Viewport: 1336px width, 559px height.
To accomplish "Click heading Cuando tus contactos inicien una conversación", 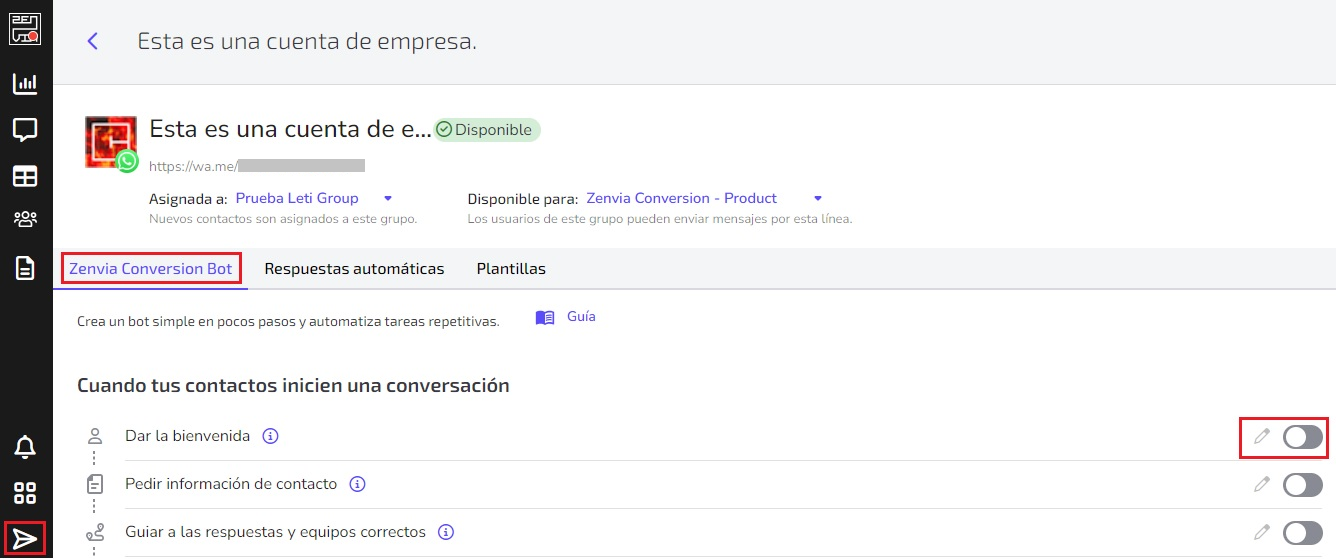I will pyautogui.click(x=293, y=385).
